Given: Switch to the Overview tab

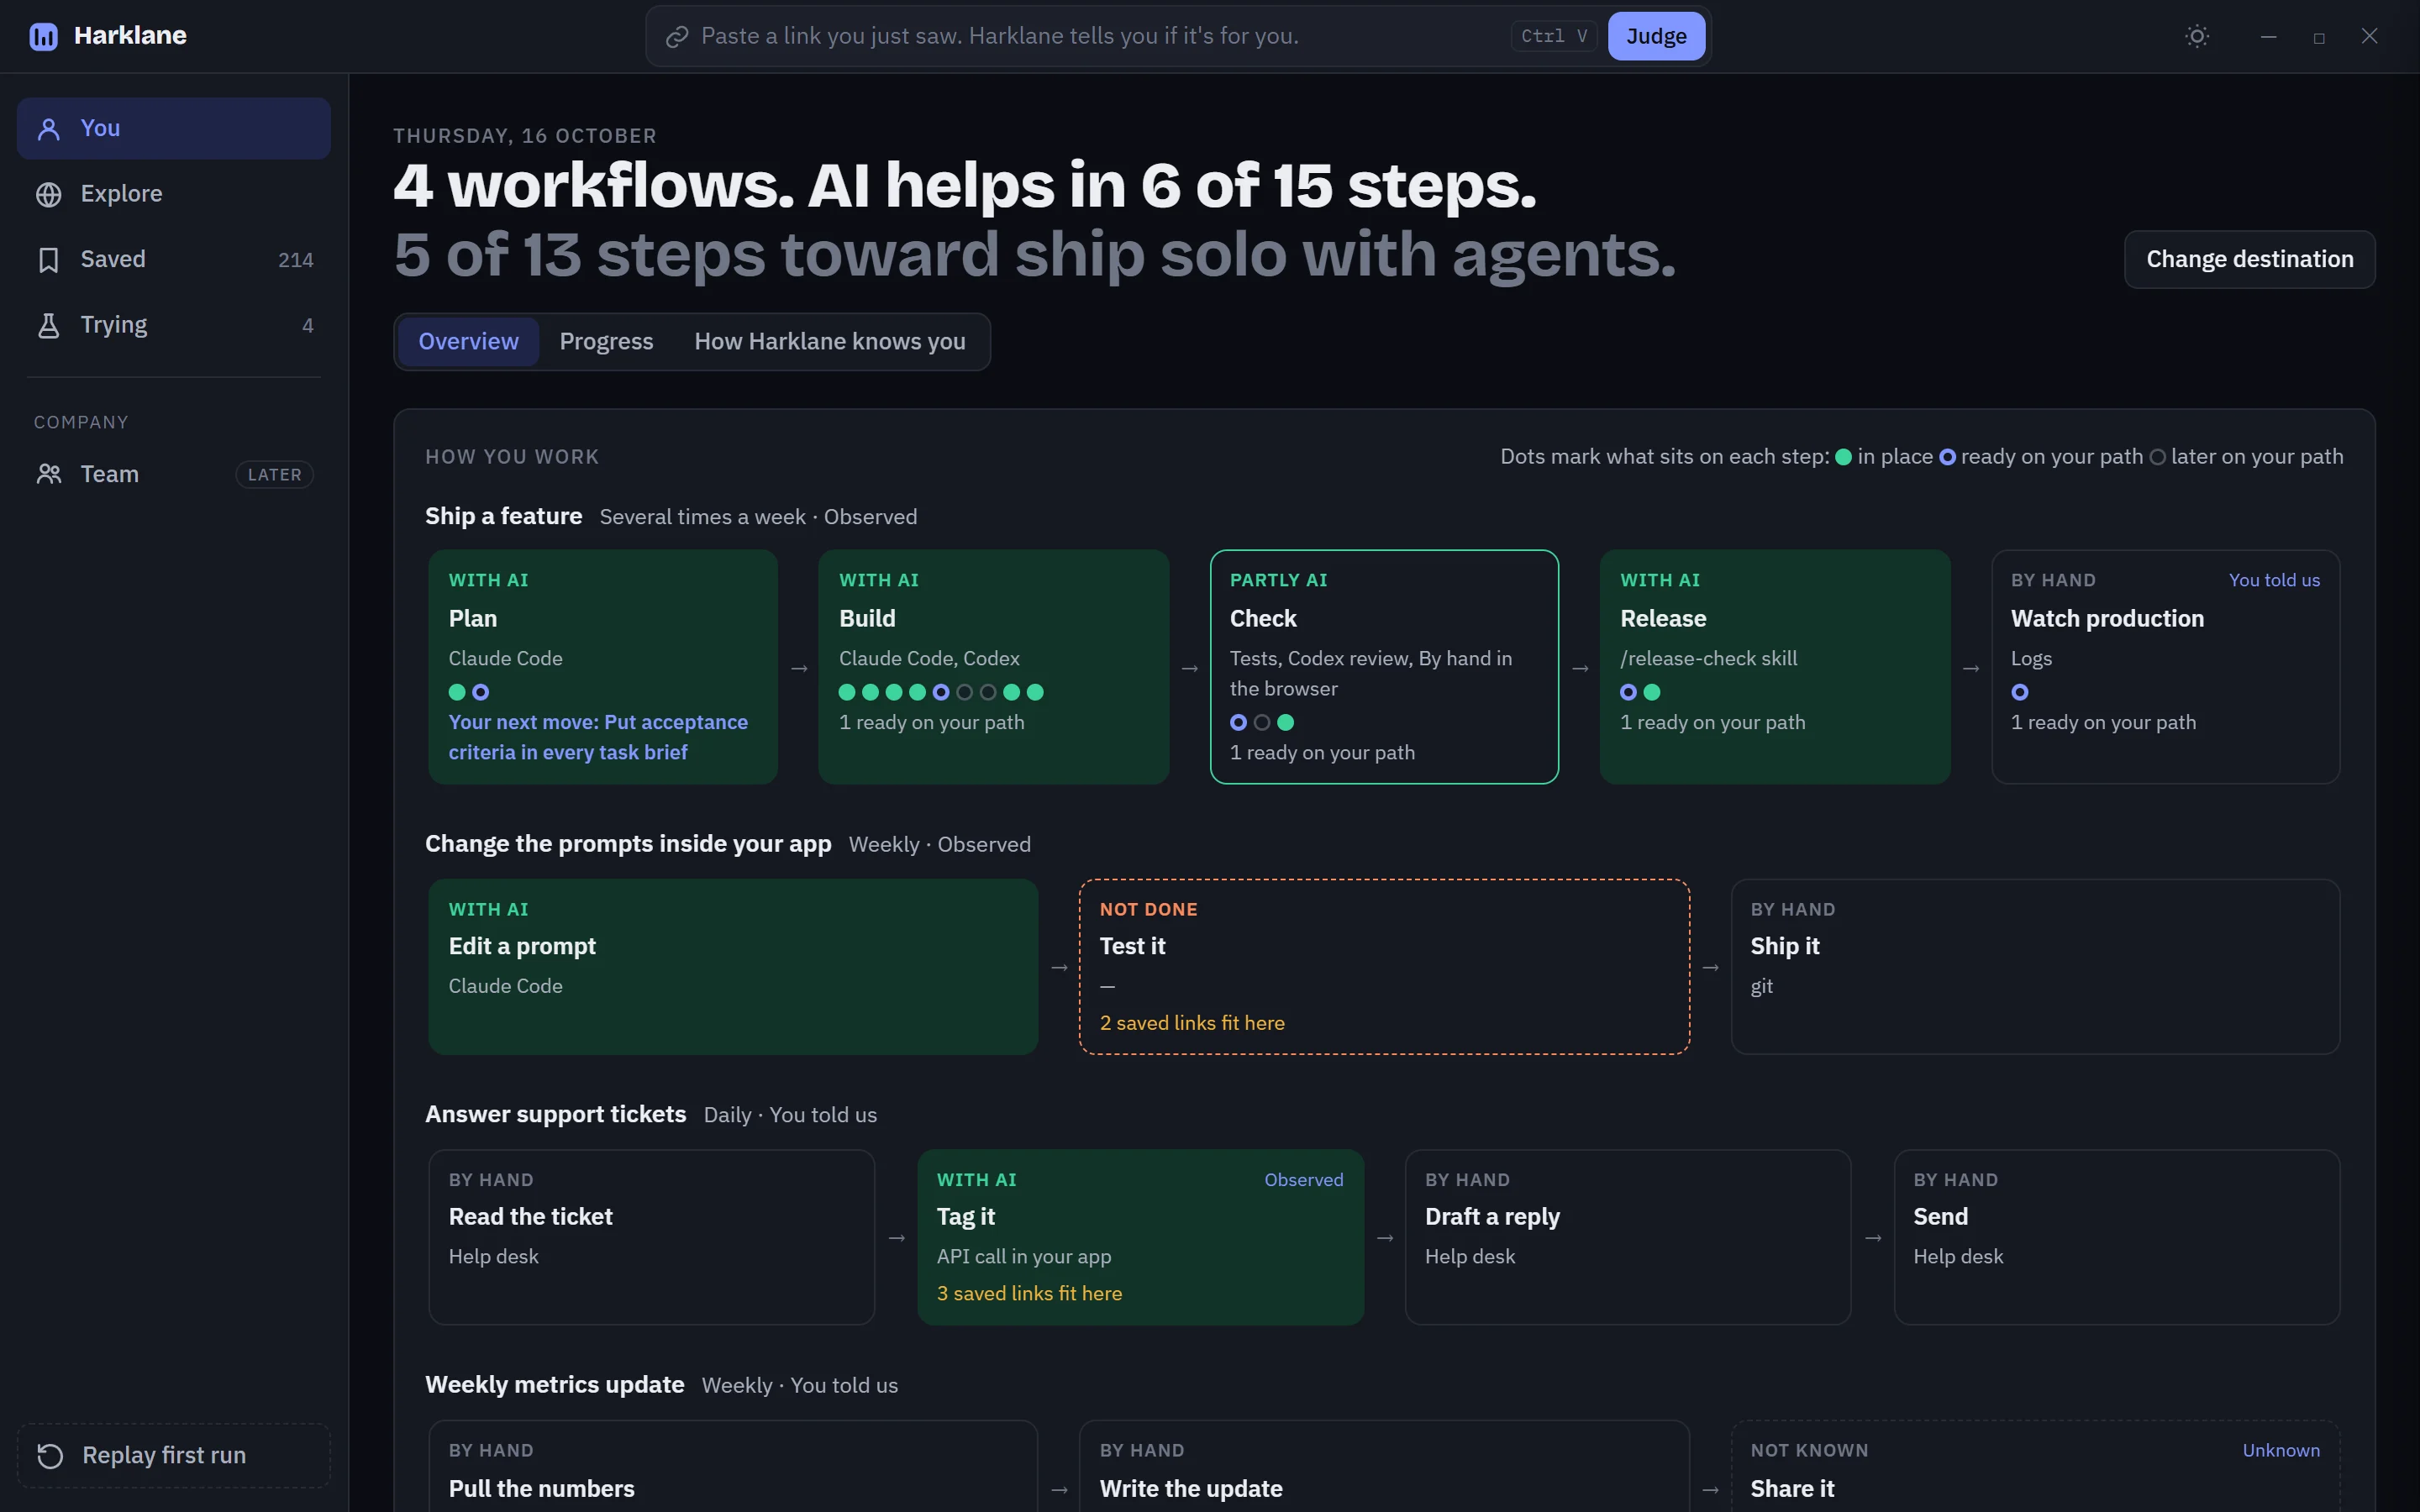Looking at the screenshot, I should (468, 342).
